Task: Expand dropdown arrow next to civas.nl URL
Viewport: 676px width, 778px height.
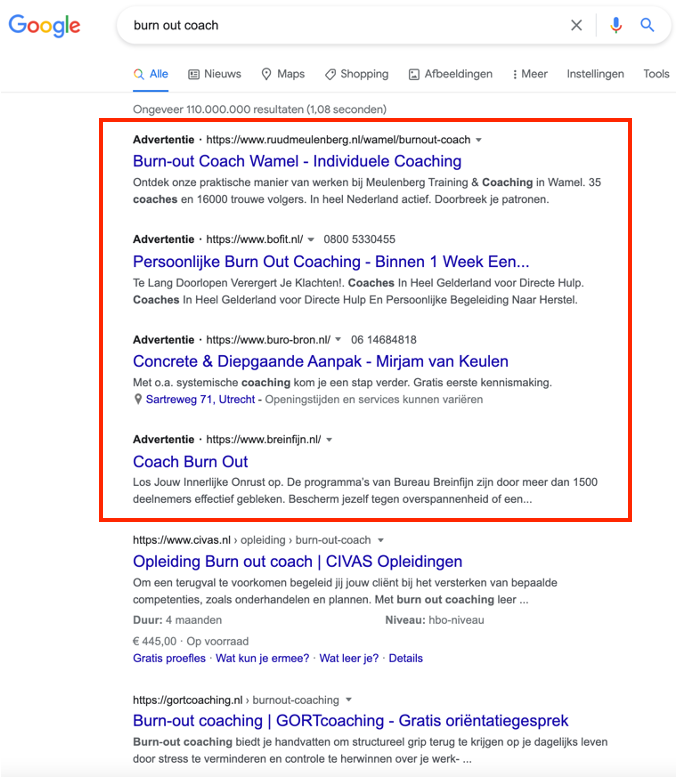Action: 381,540
